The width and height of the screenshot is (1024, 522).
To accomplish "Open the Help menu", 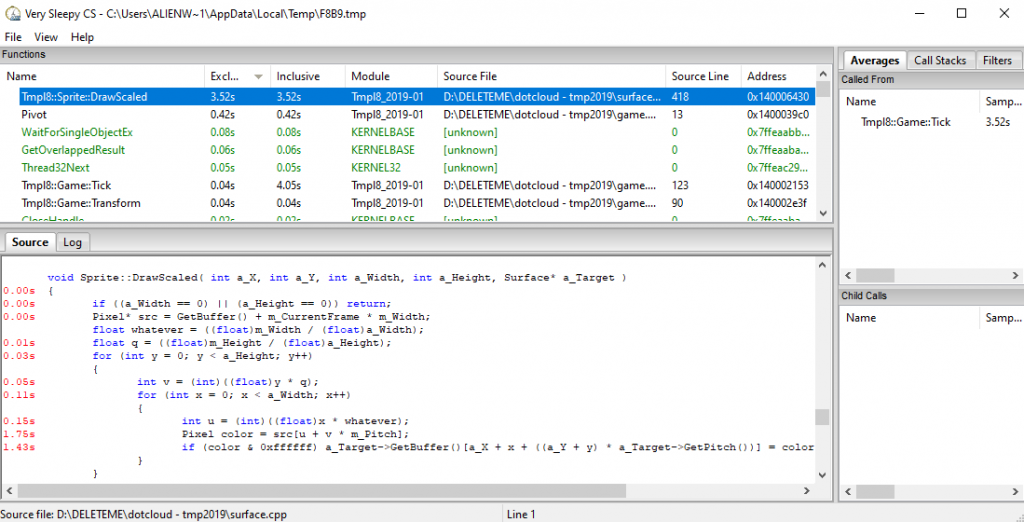I will coord(82,37).
